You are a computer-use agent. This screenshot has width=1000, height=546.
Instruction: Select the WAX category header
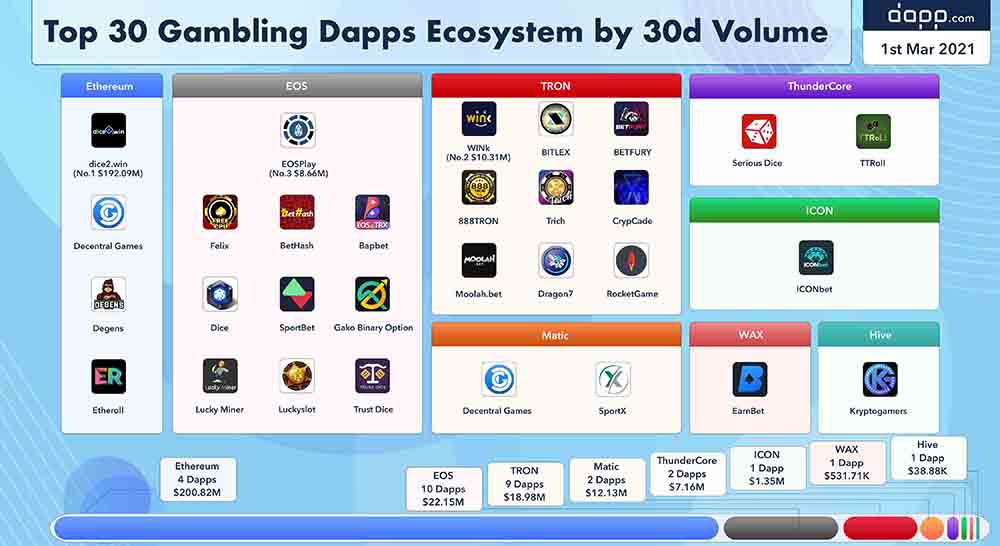tap(750, 335)
